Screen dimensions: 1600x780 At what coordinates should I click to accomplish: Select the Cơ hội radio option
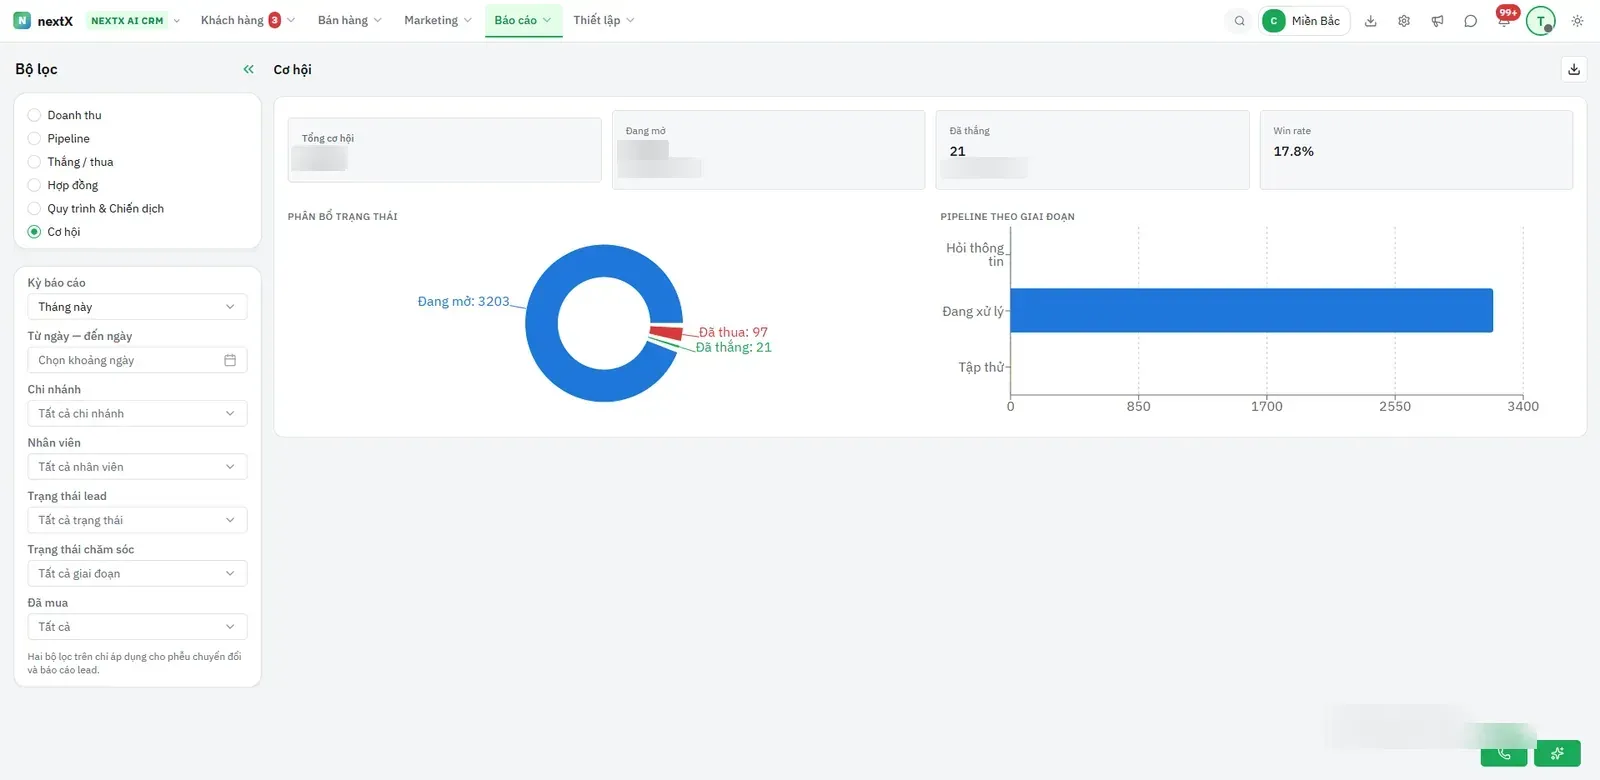(34, 232)
